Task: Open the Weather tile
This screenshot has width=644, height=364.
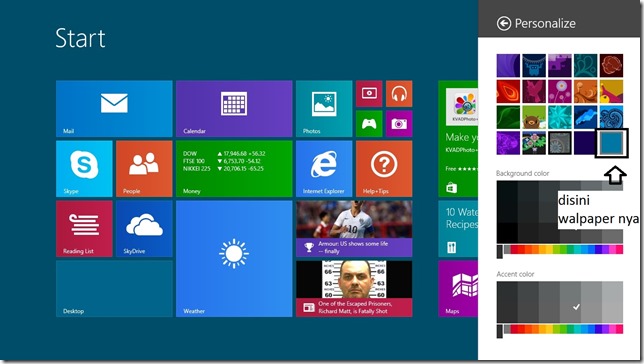Action: click(234, 259)
